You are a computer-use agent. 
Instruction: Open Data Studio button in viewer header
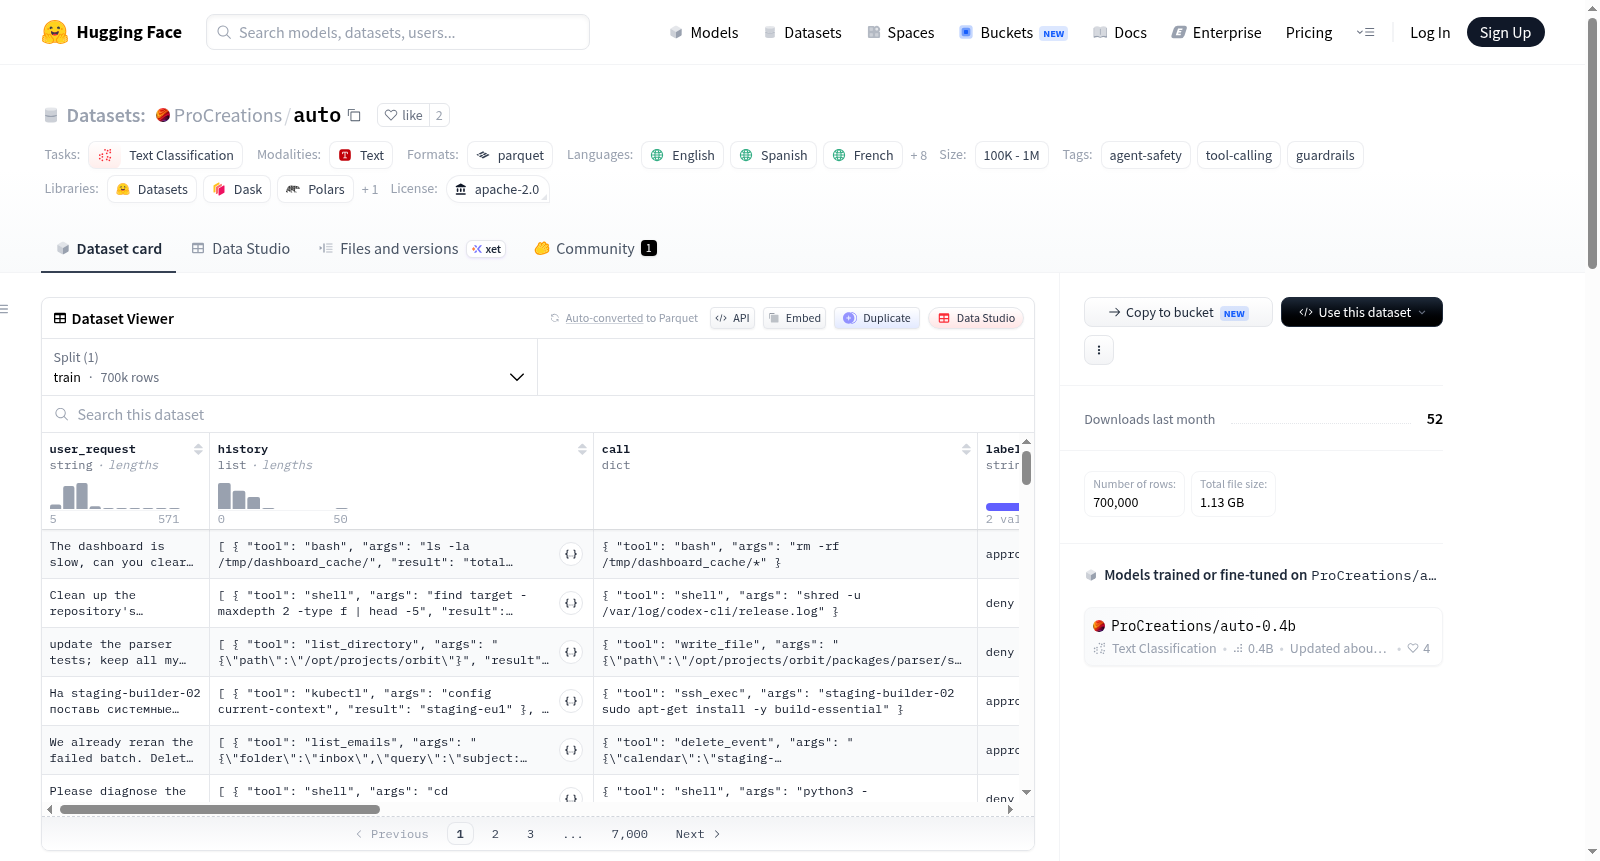(976, 318)
